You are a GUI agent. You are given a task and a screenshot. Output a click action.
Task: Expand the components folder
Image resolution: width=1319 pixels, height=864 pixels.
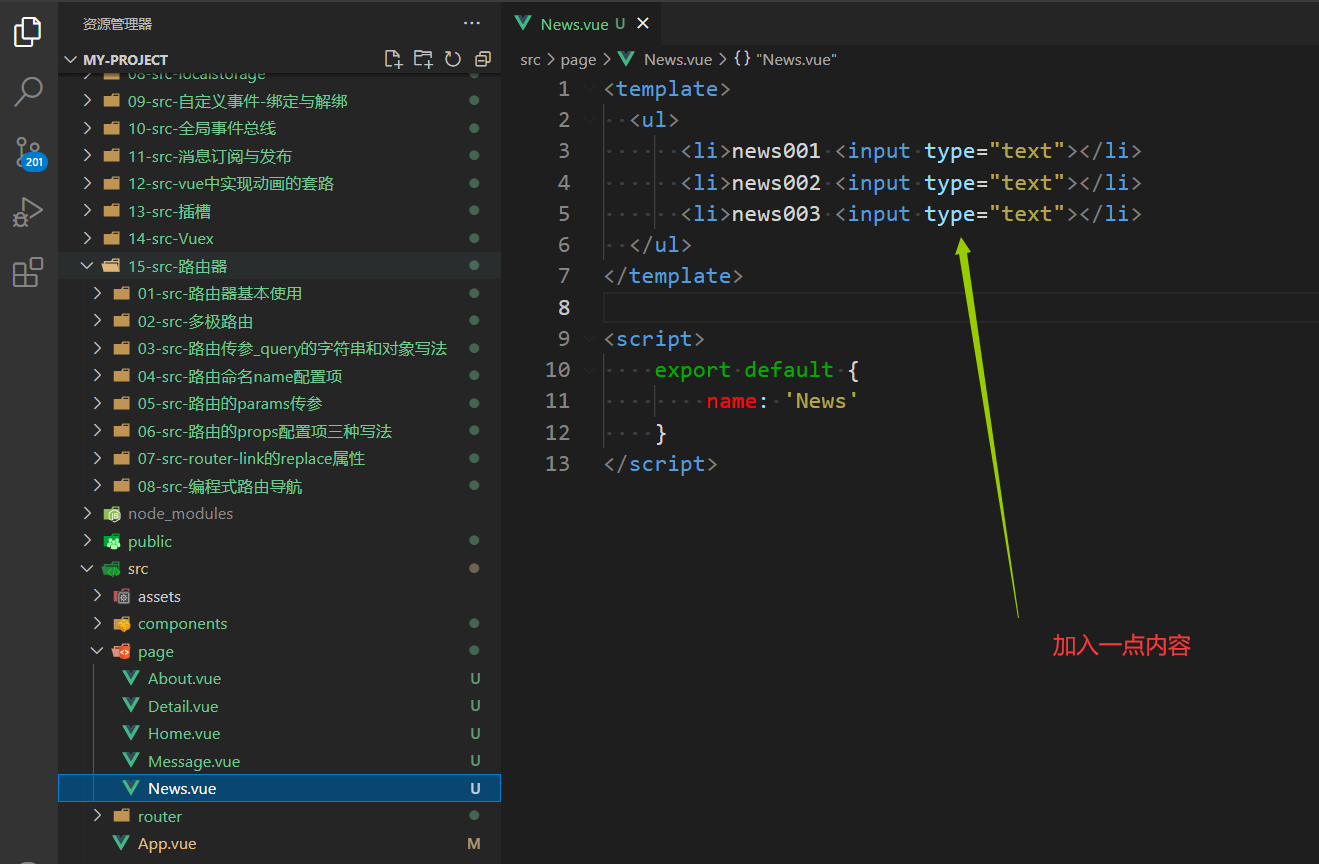pos(280,623)
